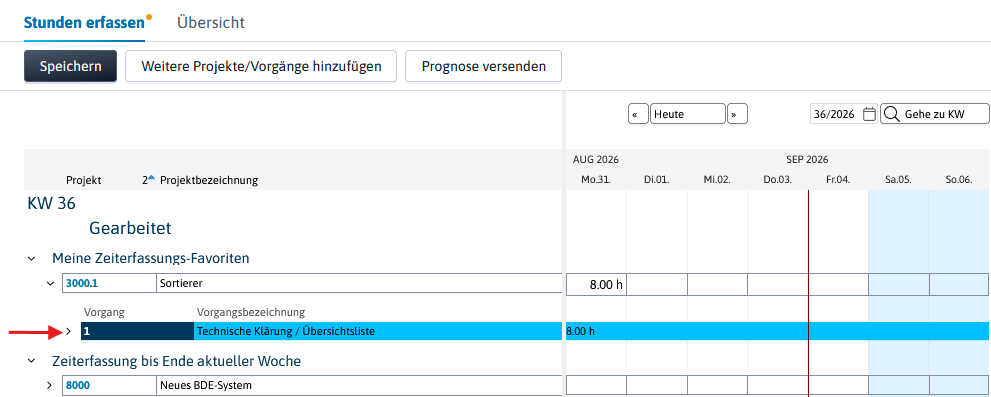Screen dimensions: 991x397
Task: Click the AUG 2026 month label
Action: tap(595, 159)
